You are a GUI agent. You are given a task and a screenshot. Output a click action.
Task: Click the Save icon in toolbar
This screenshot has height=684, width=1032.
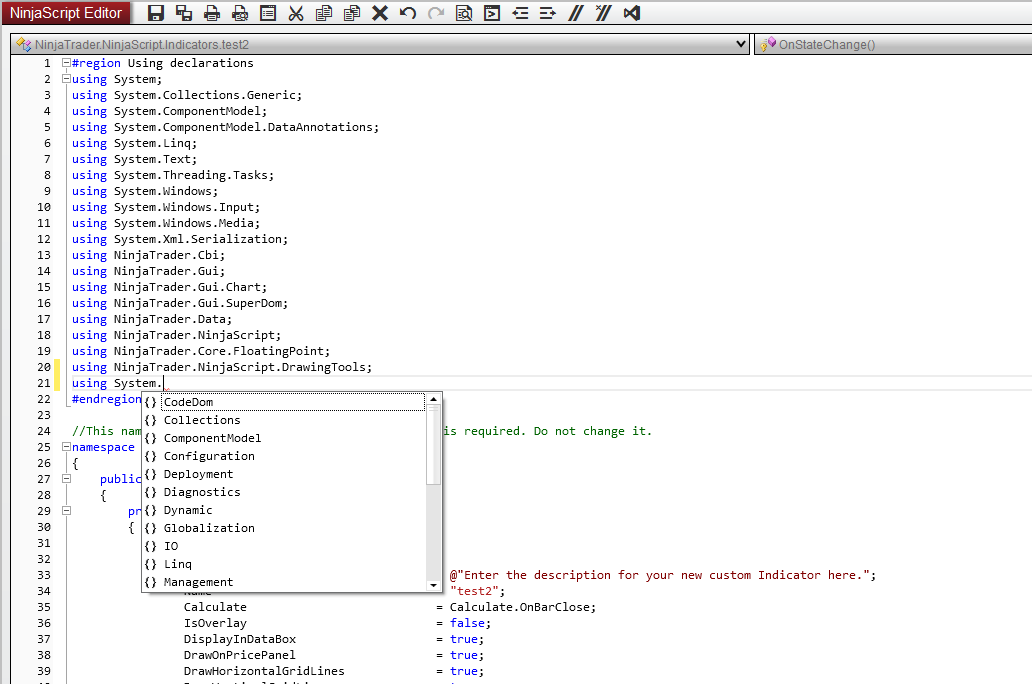coord(155,13)
